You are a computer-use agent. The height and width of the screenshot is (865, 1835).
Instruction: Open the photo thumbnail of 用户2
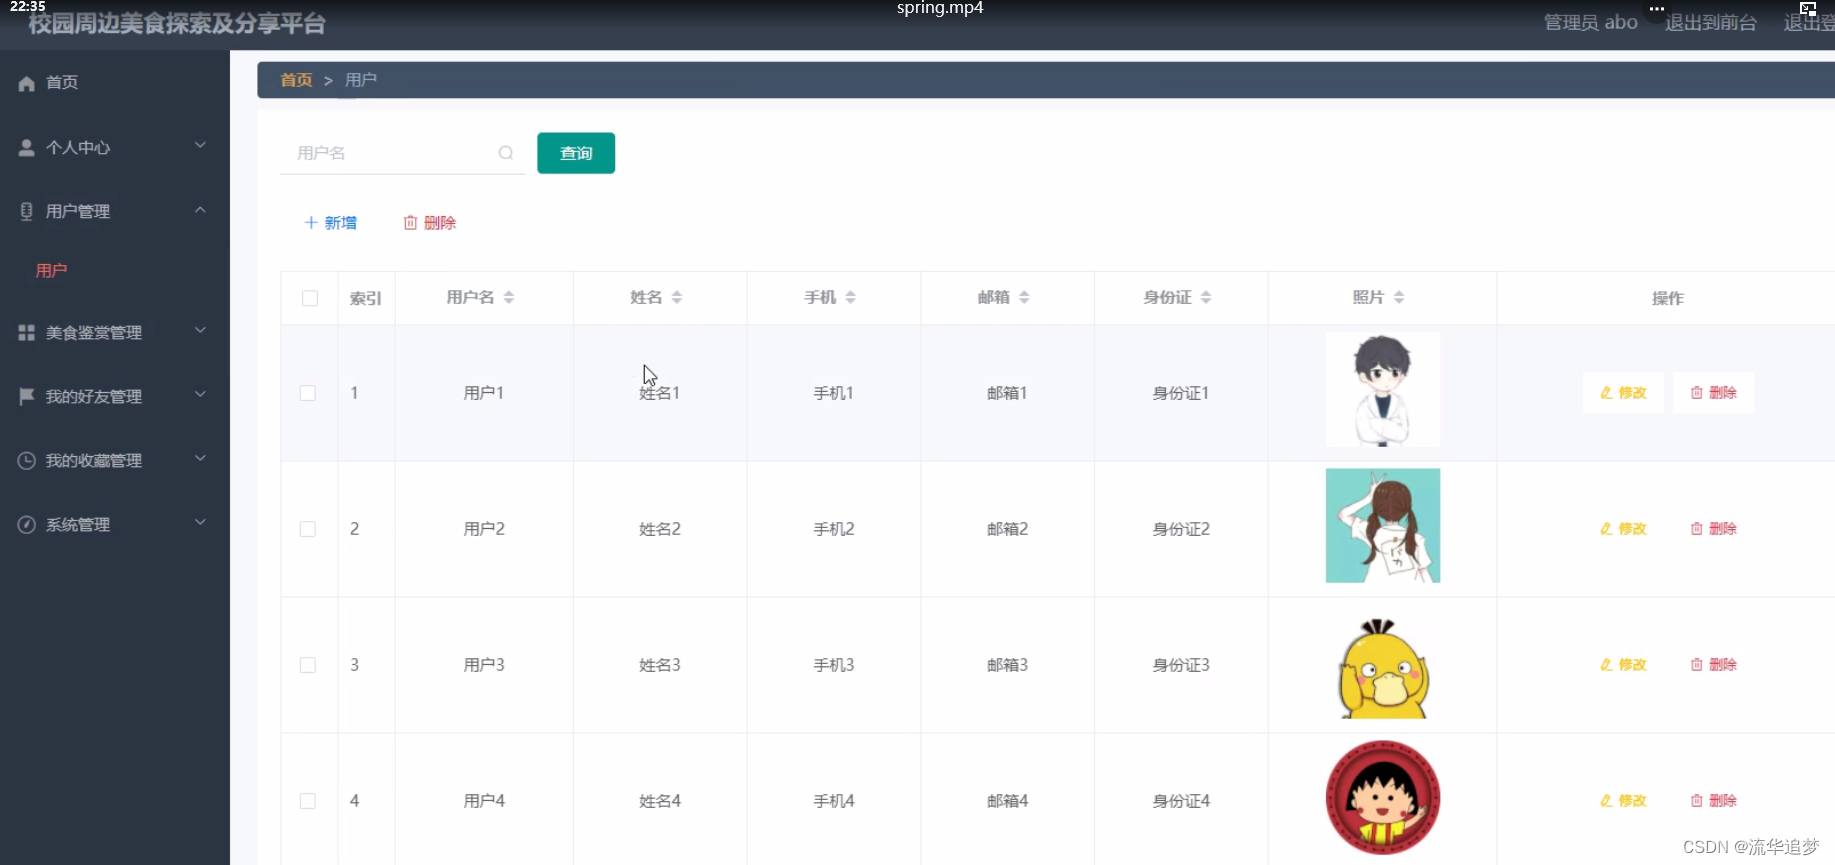tap(1383, 526)
